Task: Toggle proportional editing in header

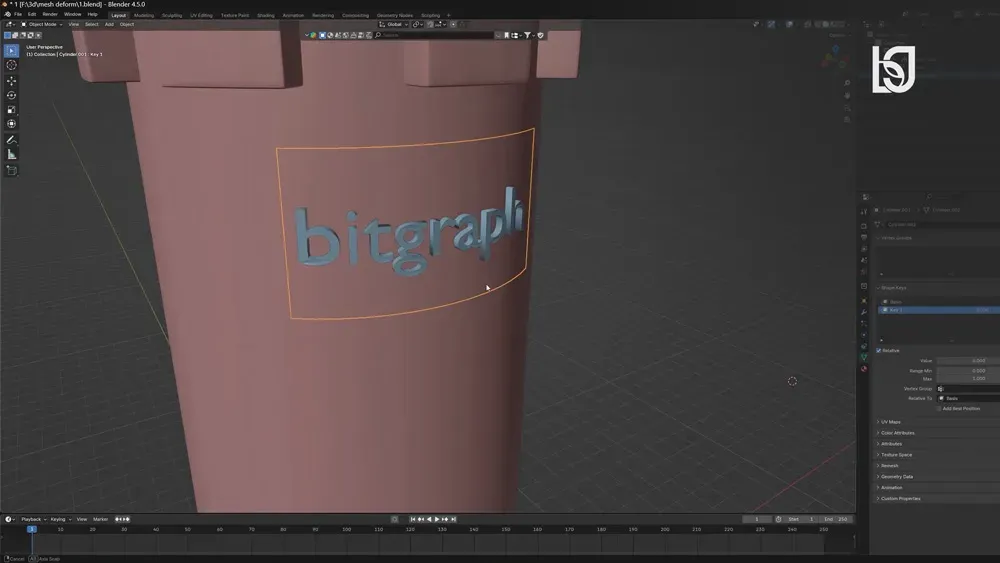Action: 453,24
